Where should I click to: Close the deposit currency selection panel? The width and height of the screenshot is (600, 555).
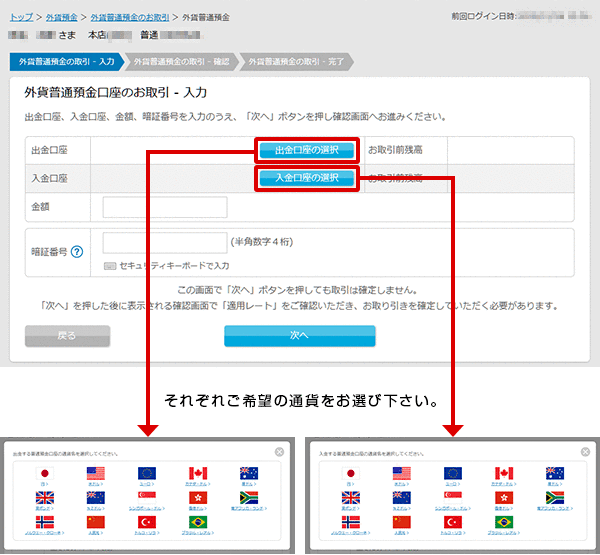585,452
